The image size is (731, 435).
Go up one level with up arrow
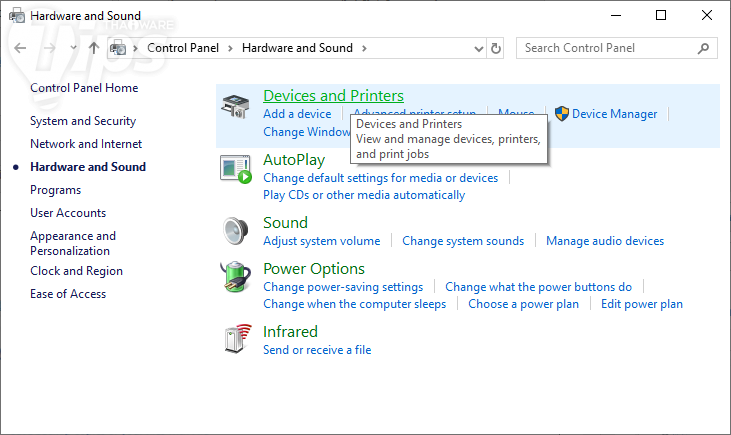click(x=94, y=48)
